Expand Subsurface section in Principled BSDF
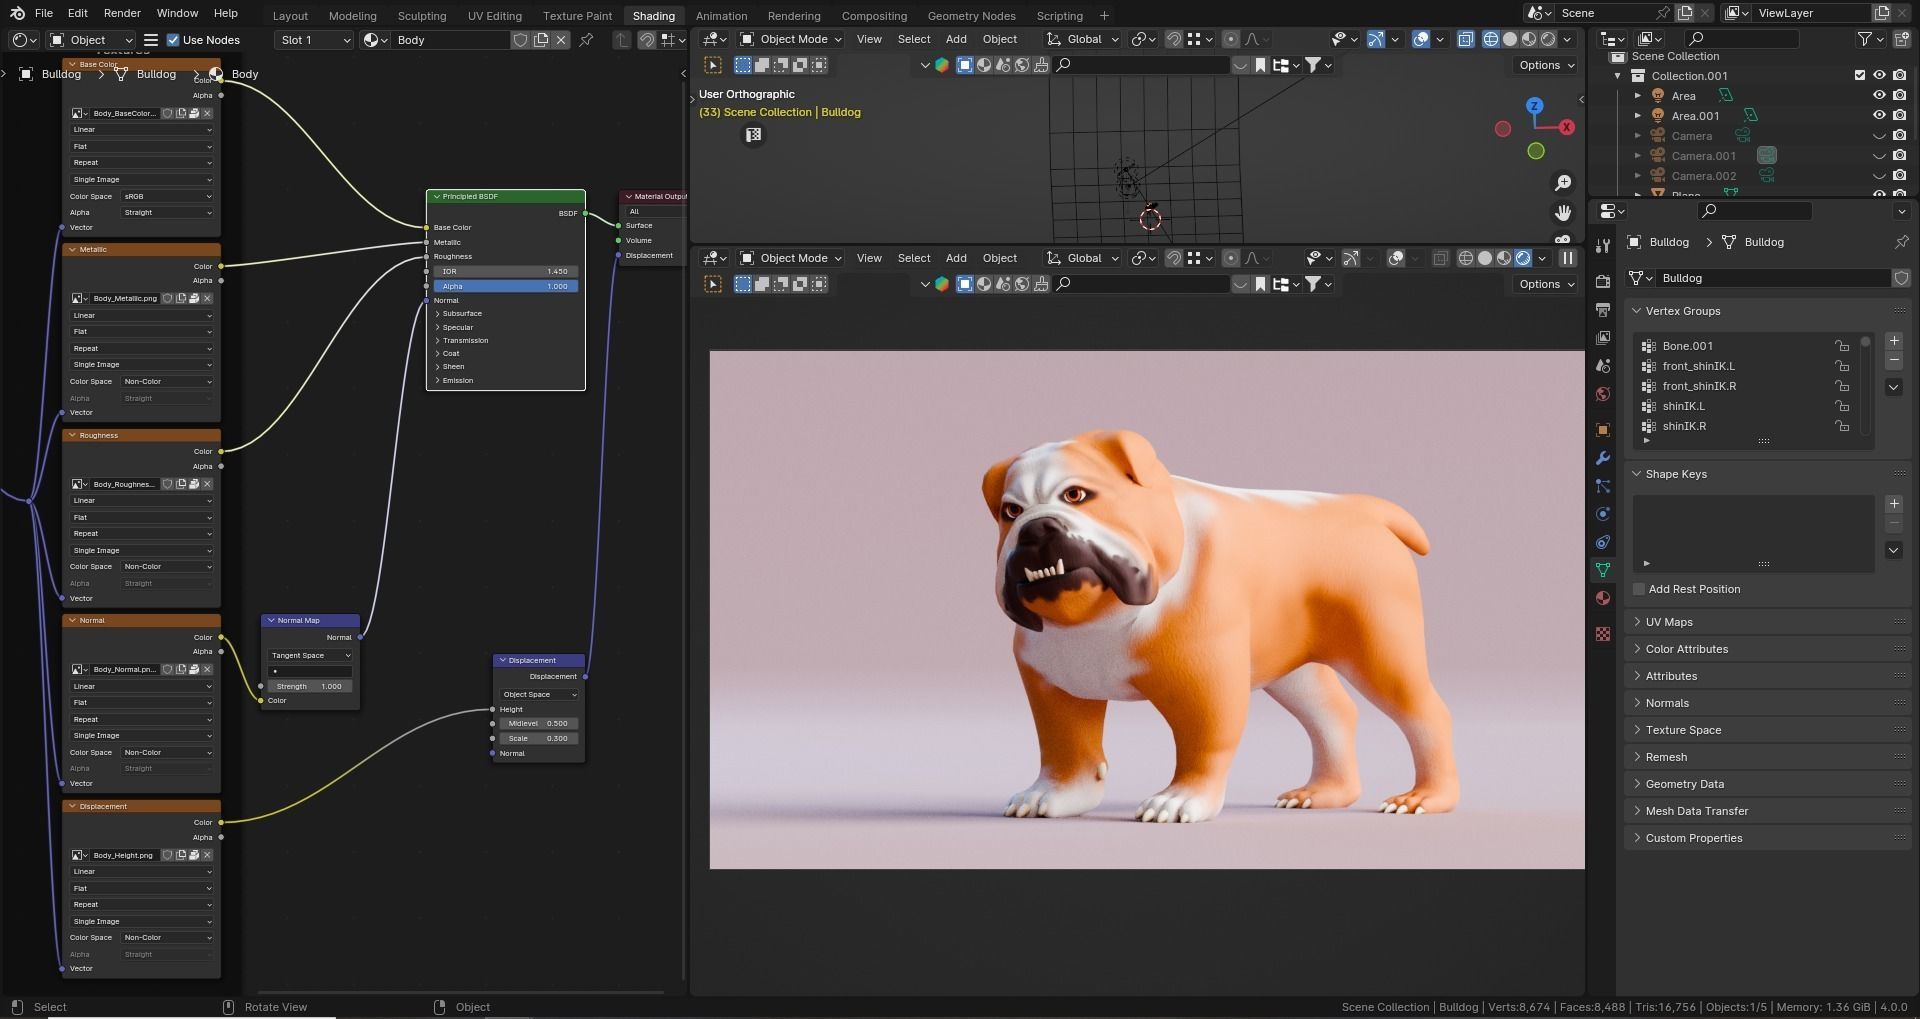 click(x=461, y=313)
